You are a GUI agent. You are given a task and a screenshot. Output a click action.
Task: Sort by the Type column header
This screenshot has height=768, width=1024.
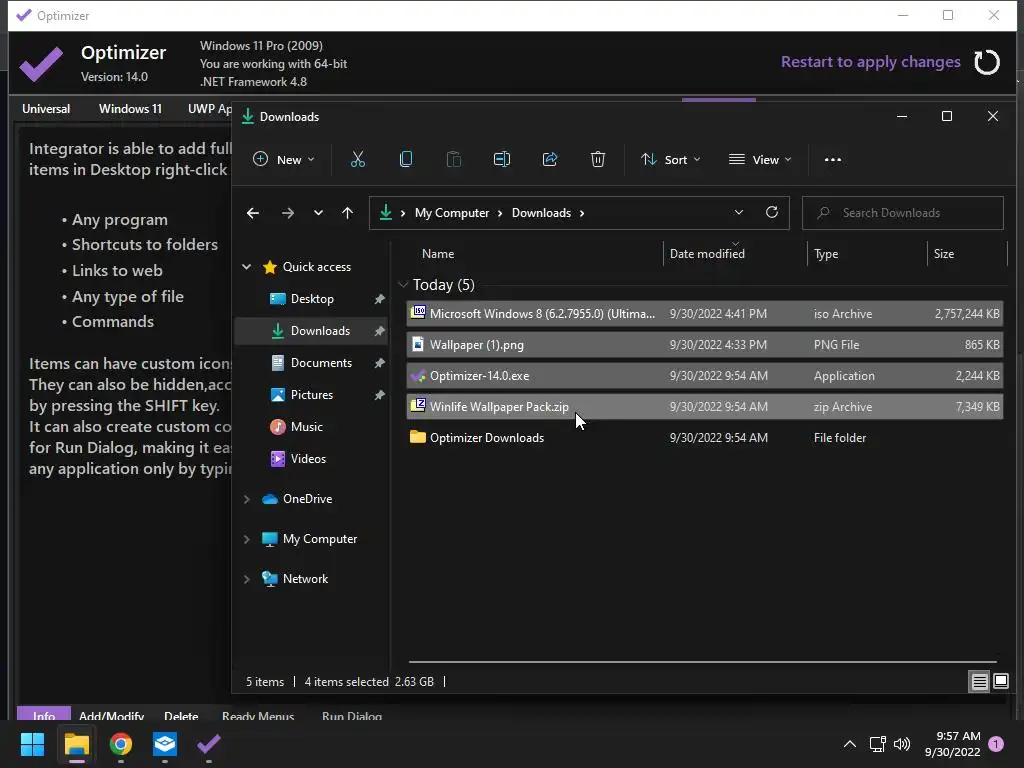(826, 254)
